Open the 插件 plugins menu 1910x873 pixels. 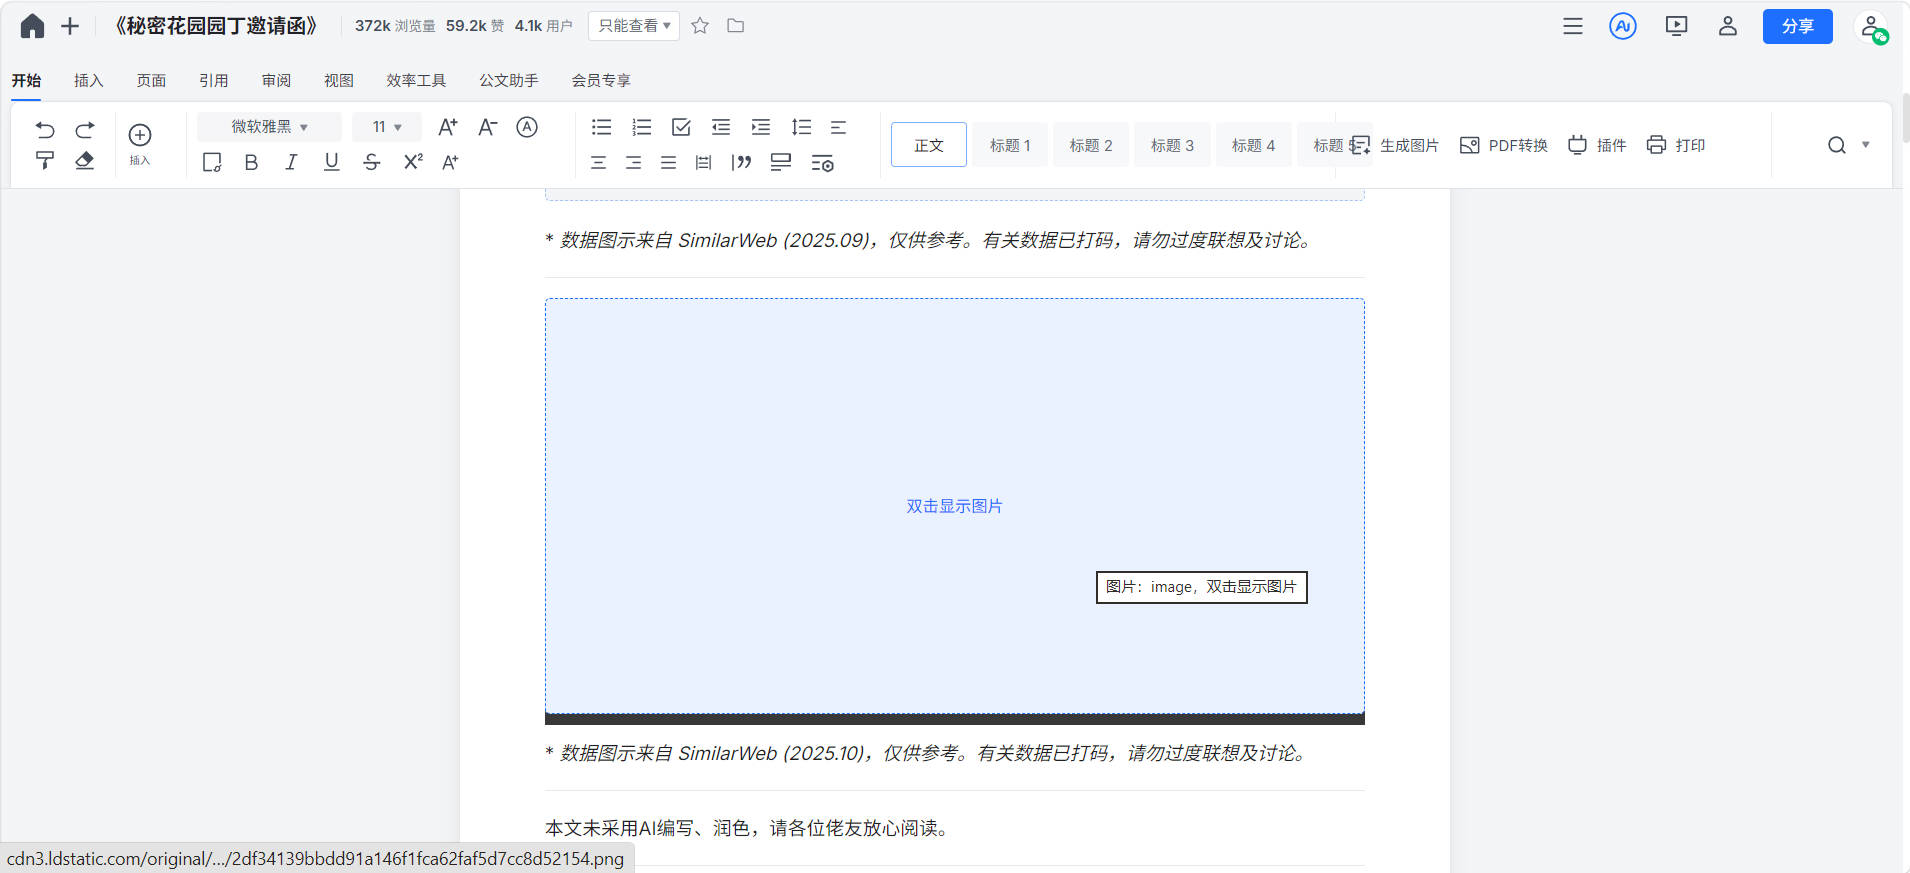[x=1597, y=145]
